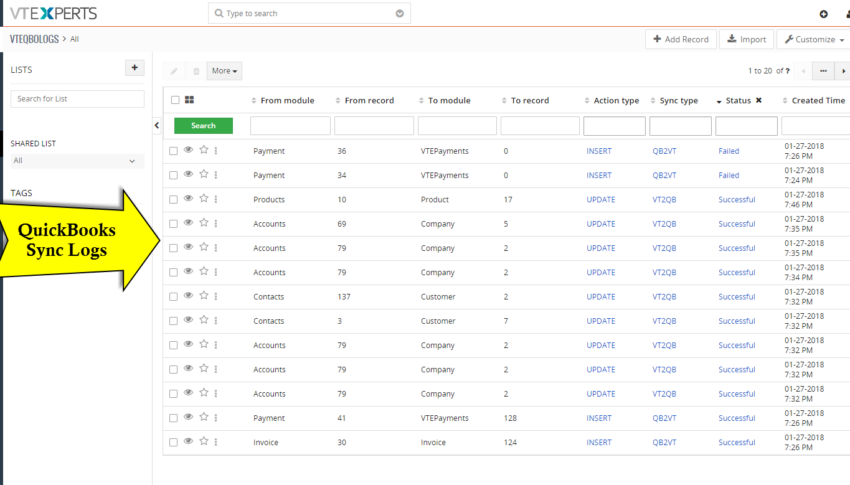Star the Payment 41 row
Viewport: 850px width, 485px height.
(204, 417)
